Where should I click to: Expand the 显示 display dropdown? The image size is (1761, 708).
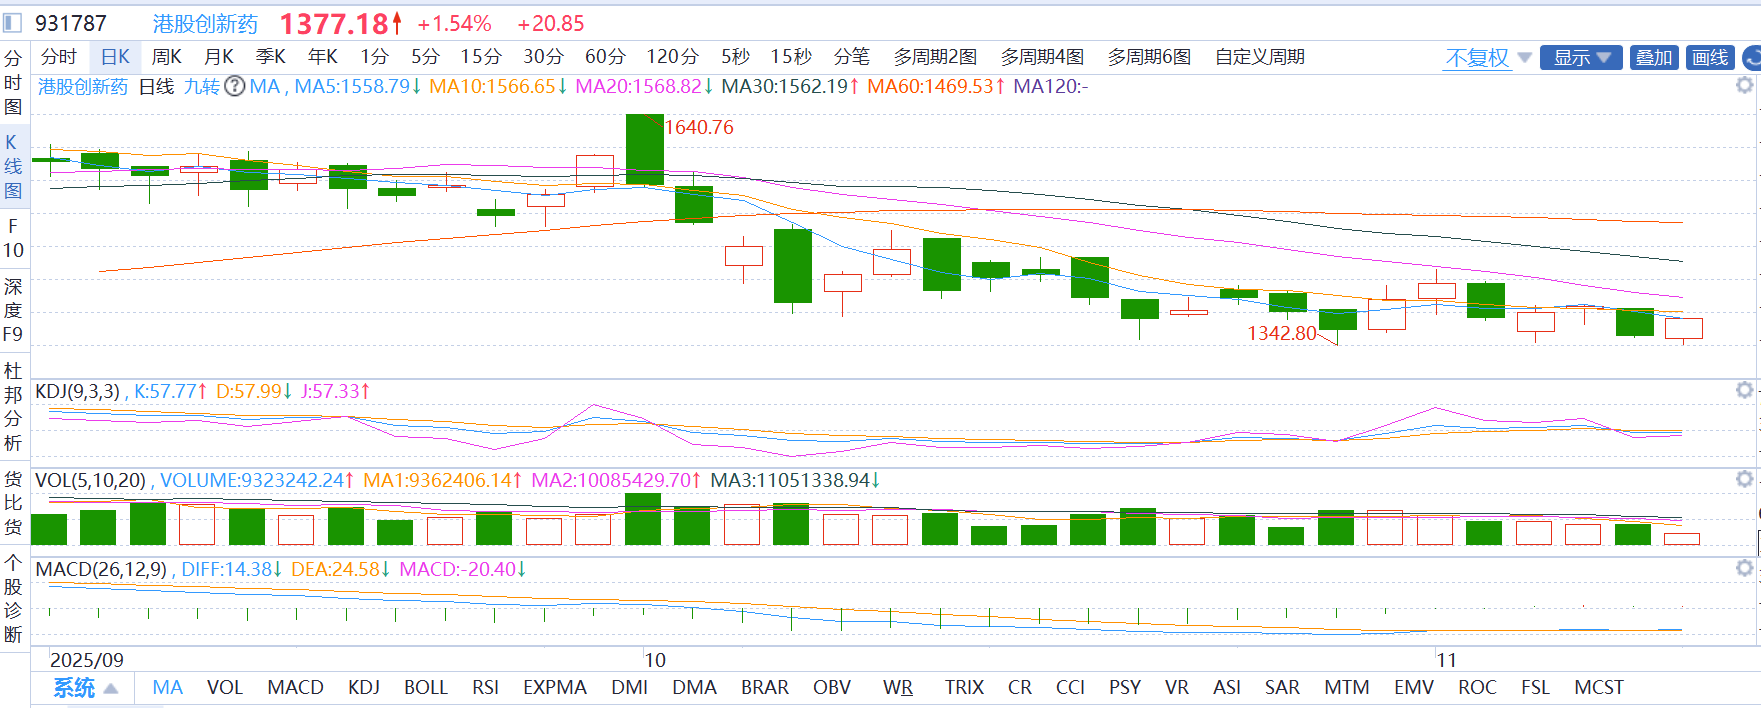tap(1581, 57)
